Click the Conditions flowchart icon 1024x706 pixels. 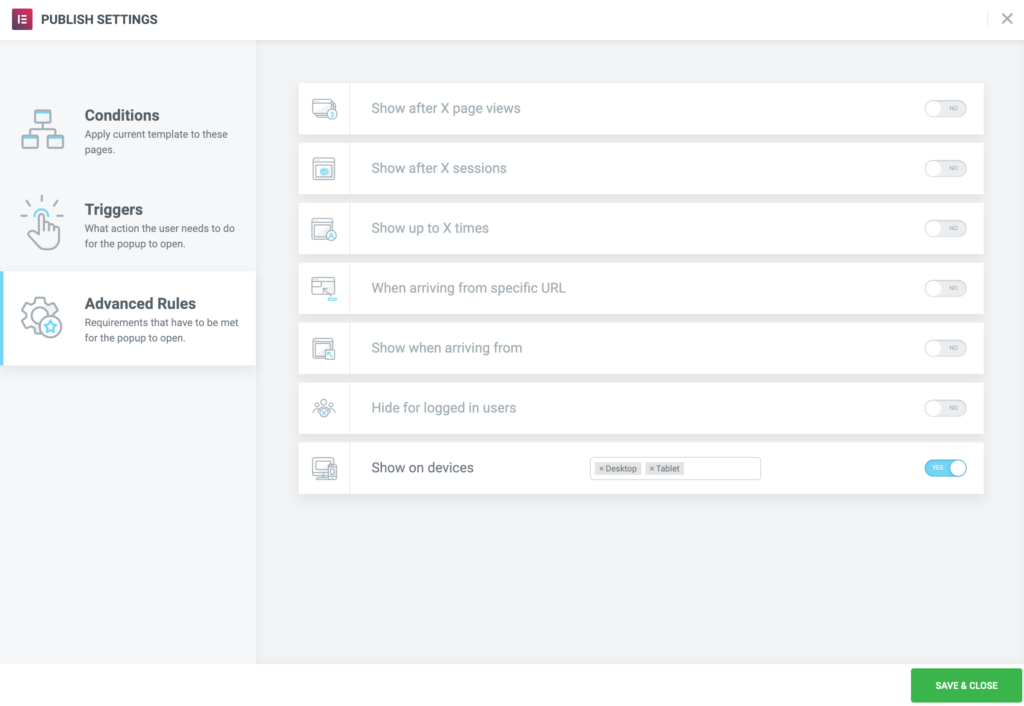43,128
